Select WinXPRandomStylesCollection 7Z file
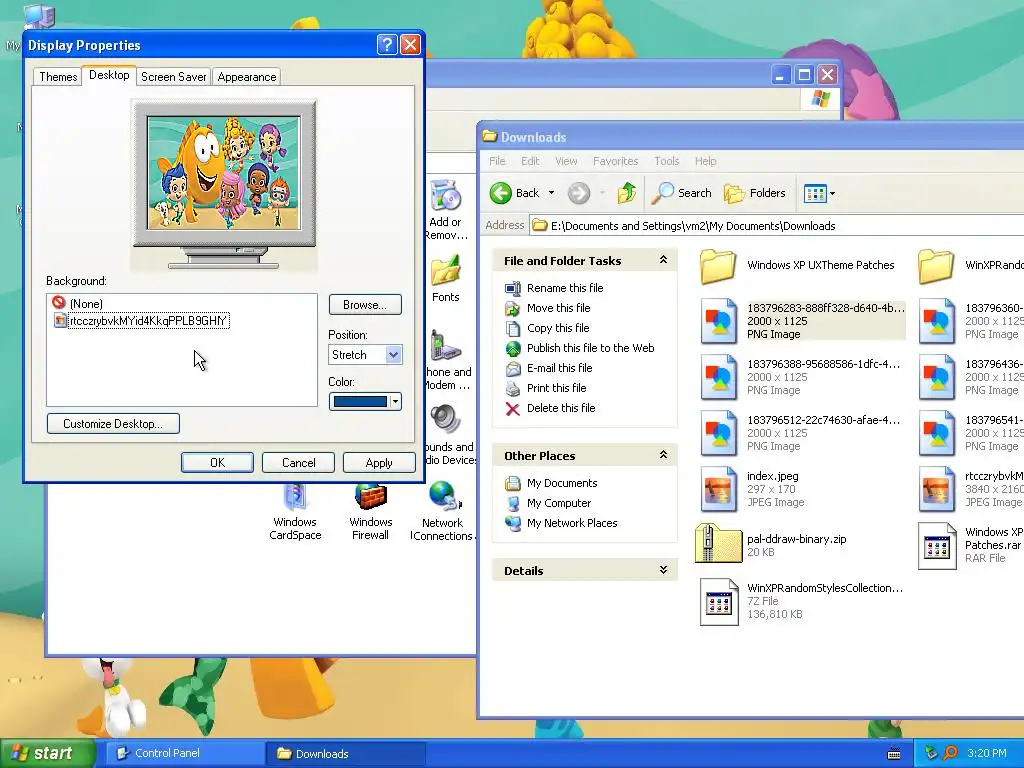Screen dimensions: 1024x768 [801, 601]
